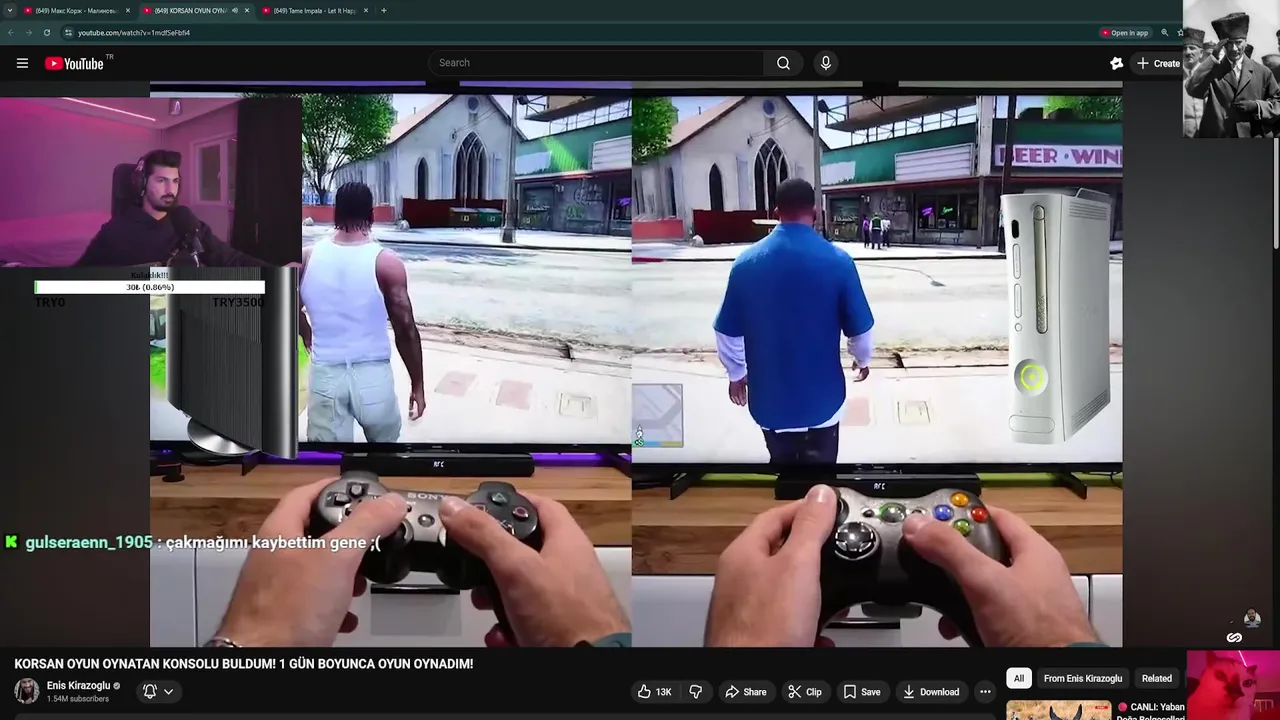The height and width of the screenshot is (720, 1280).
Task: Open the Enis Kirazoglu channel name link
Action: point(78,686)
